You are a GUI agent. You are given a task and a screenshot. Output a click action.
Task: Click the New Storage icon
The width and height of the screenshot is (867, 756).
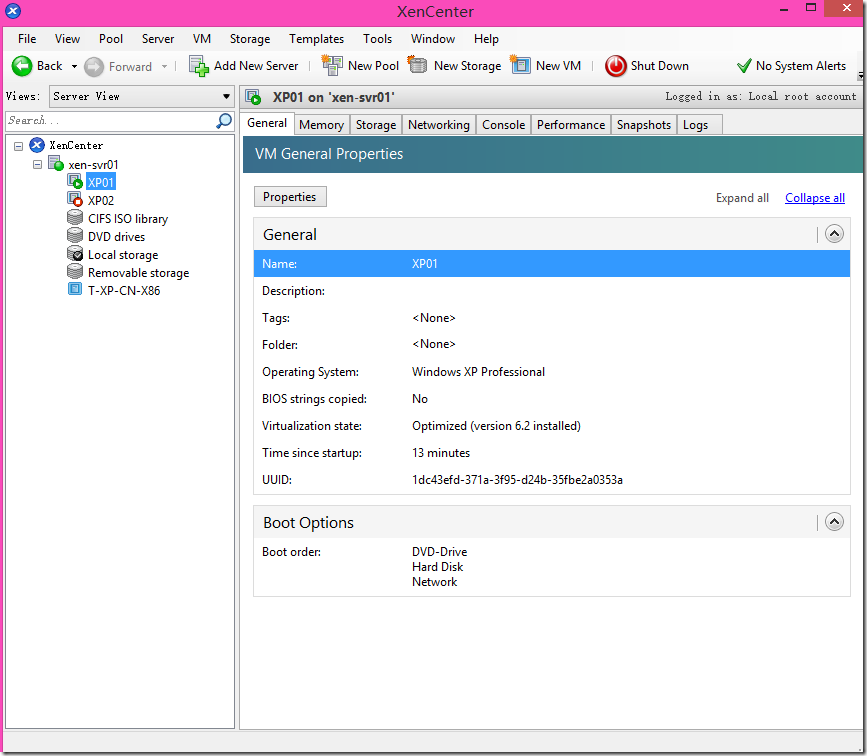417,65
